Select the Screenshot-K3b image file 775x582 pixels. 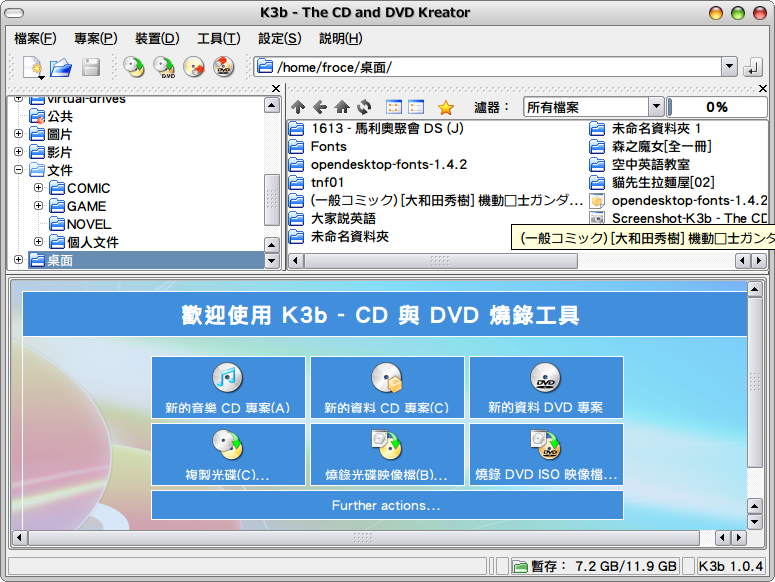pos(678,218)
